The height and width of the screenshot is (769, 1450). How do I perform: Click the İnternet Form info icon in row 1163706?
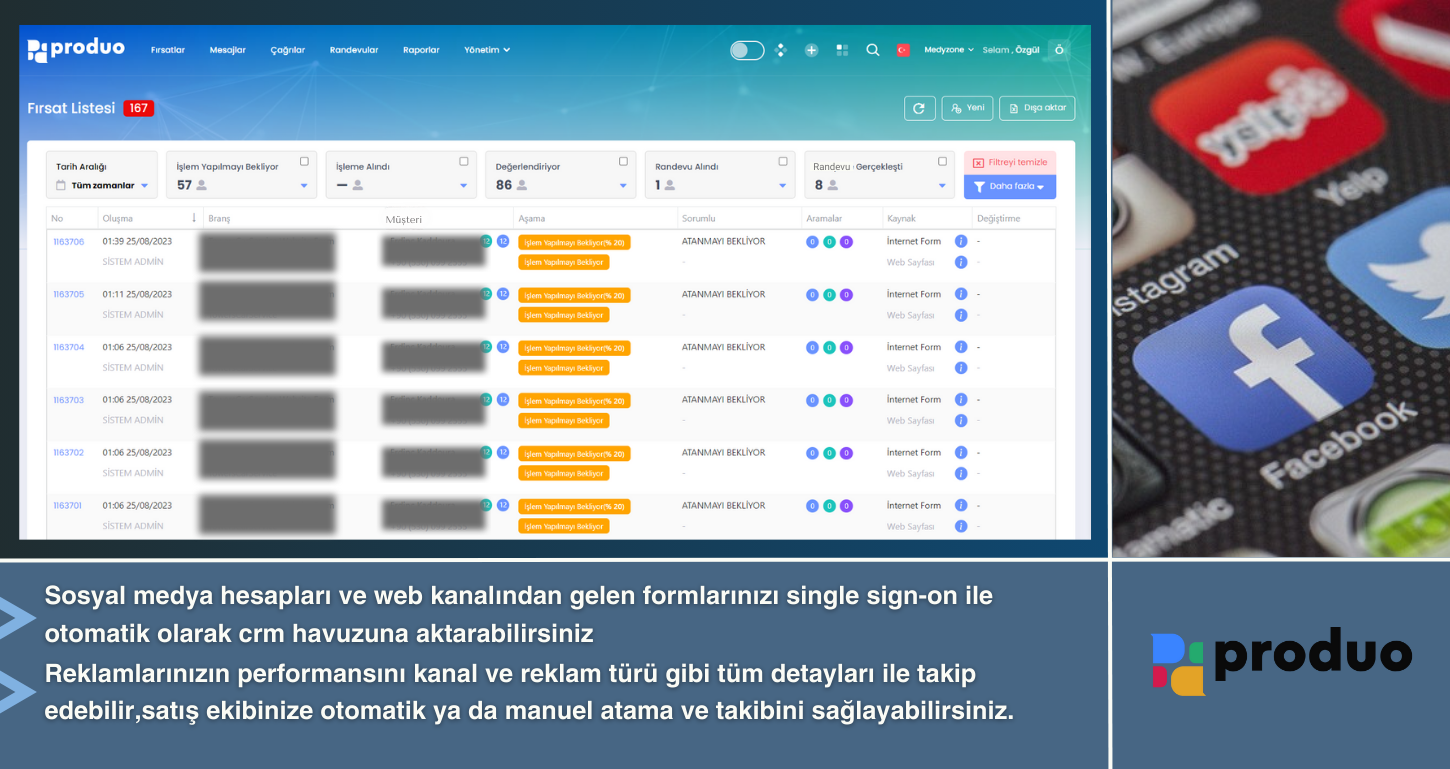click(961, 241)
